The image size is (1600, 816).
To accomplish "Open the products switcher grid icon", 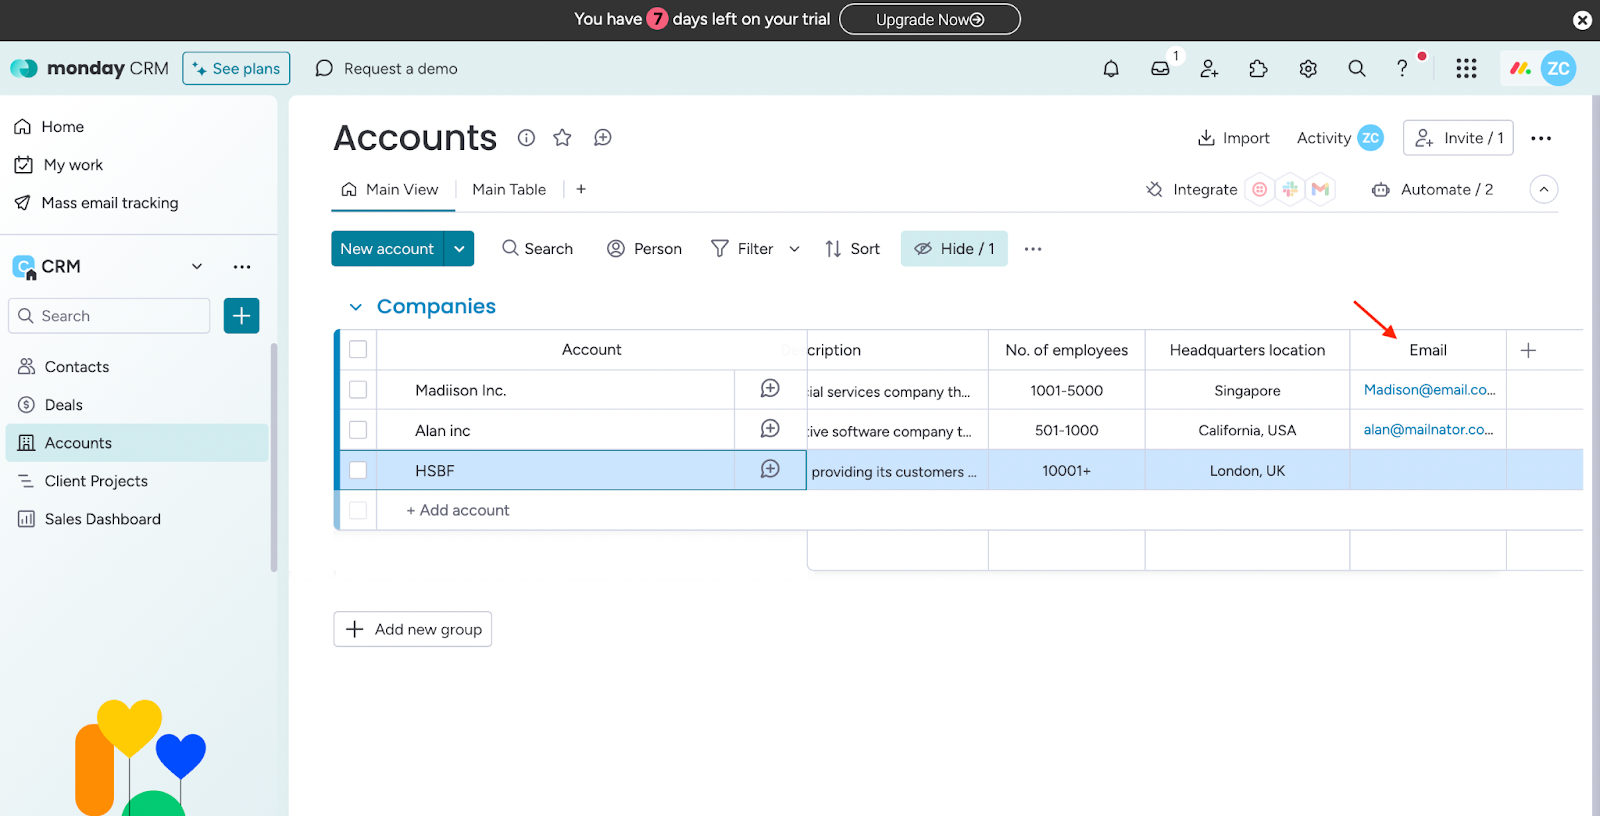I will point(1466,68).
